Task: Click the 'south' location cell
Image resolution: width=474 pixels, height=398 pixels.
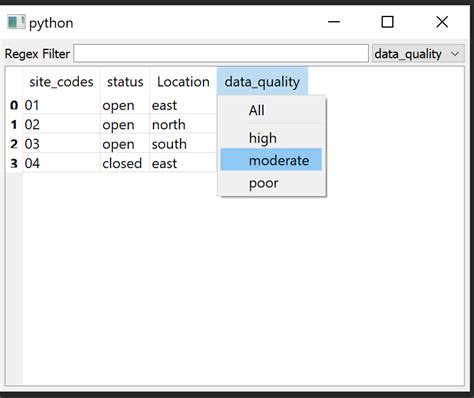Action: click(183, 144)
